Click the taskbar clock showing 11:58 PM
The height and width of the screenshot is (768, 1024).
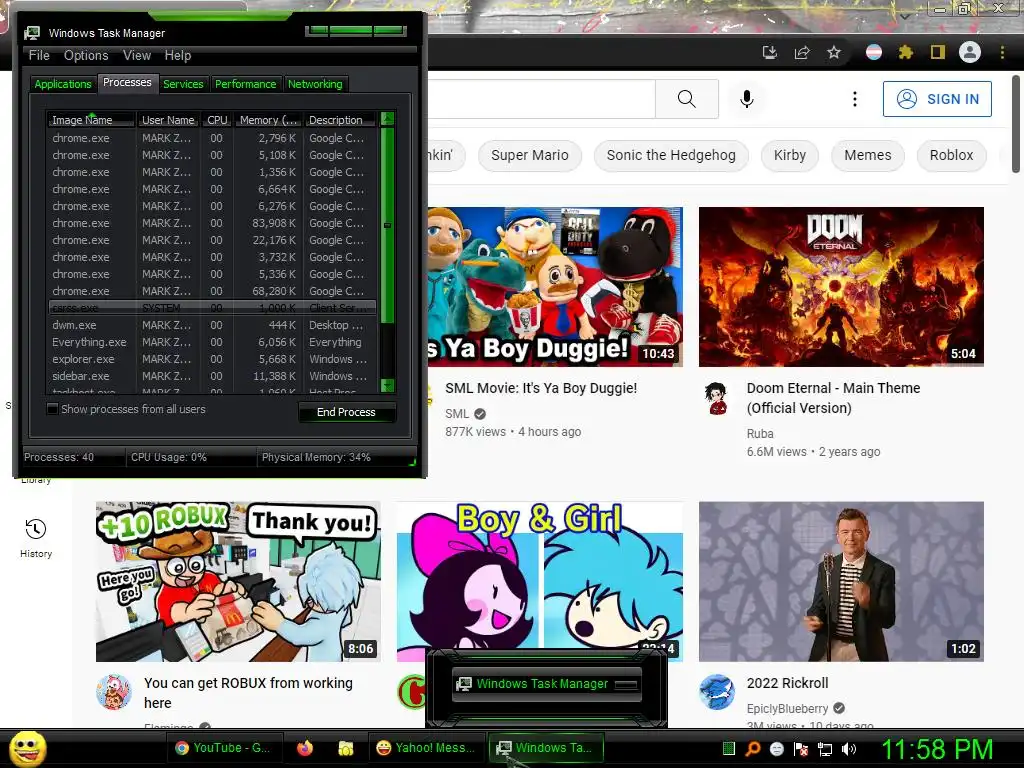pyautogui.click(x=938, y=749)
